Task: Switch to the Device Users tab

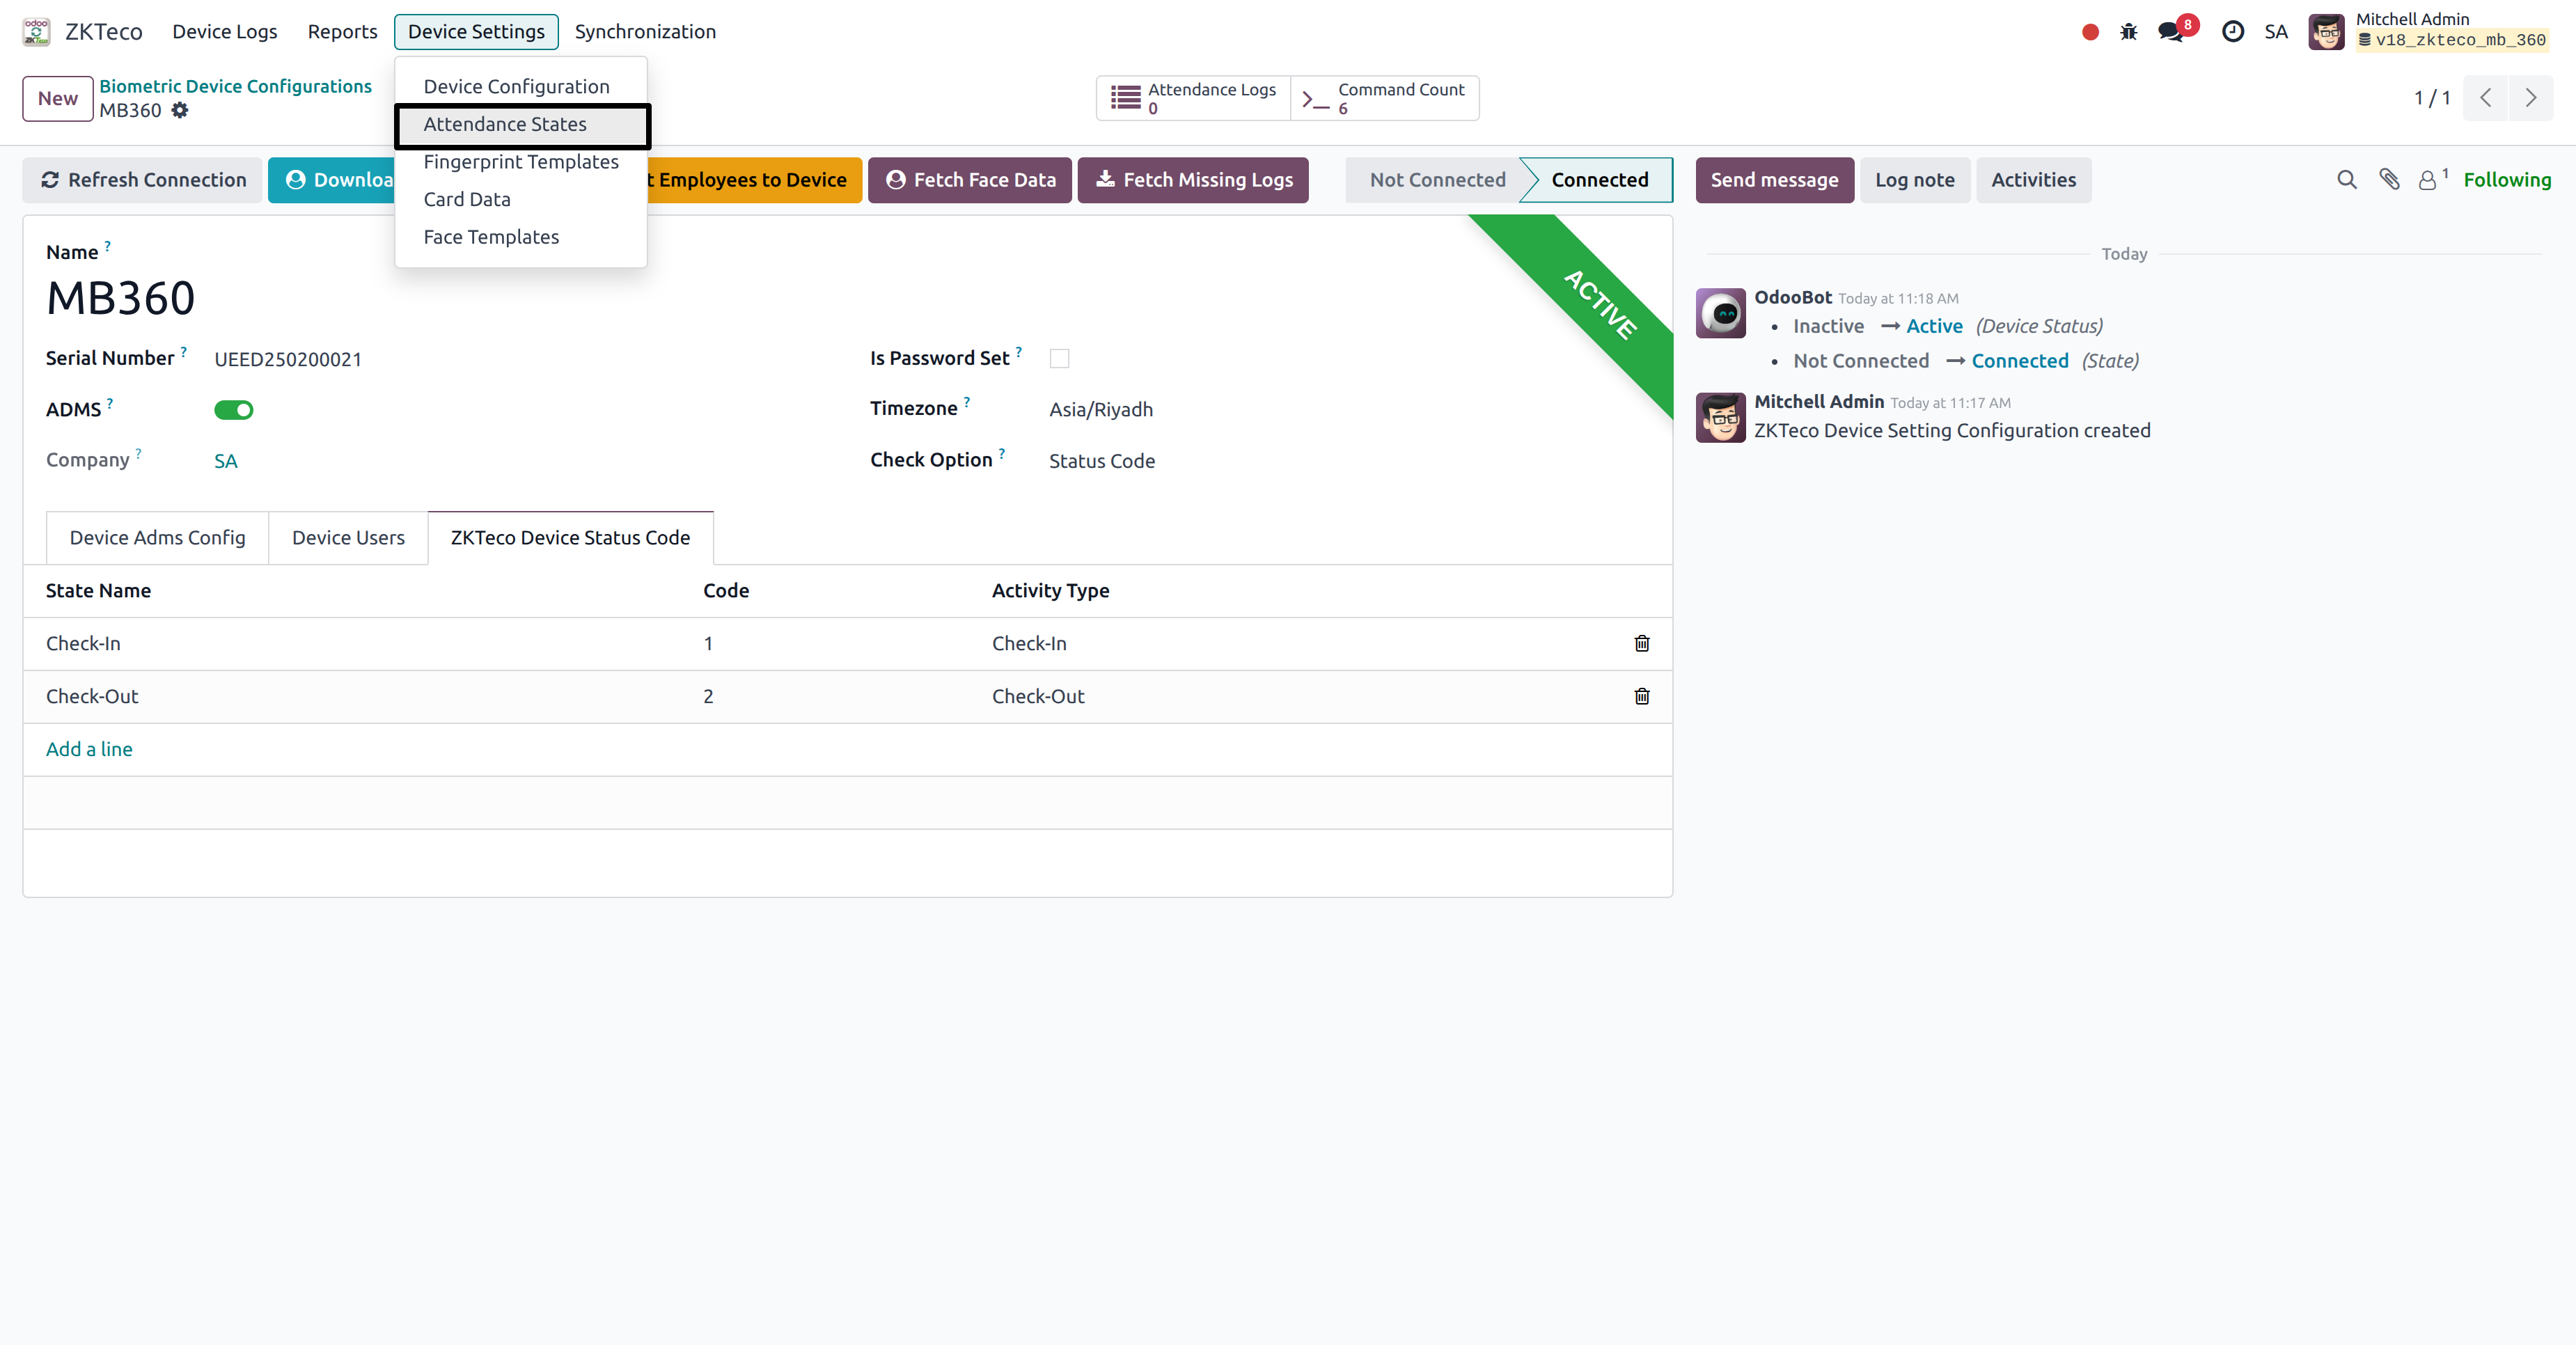Action: pyautogui.click(x=347, y=537)
